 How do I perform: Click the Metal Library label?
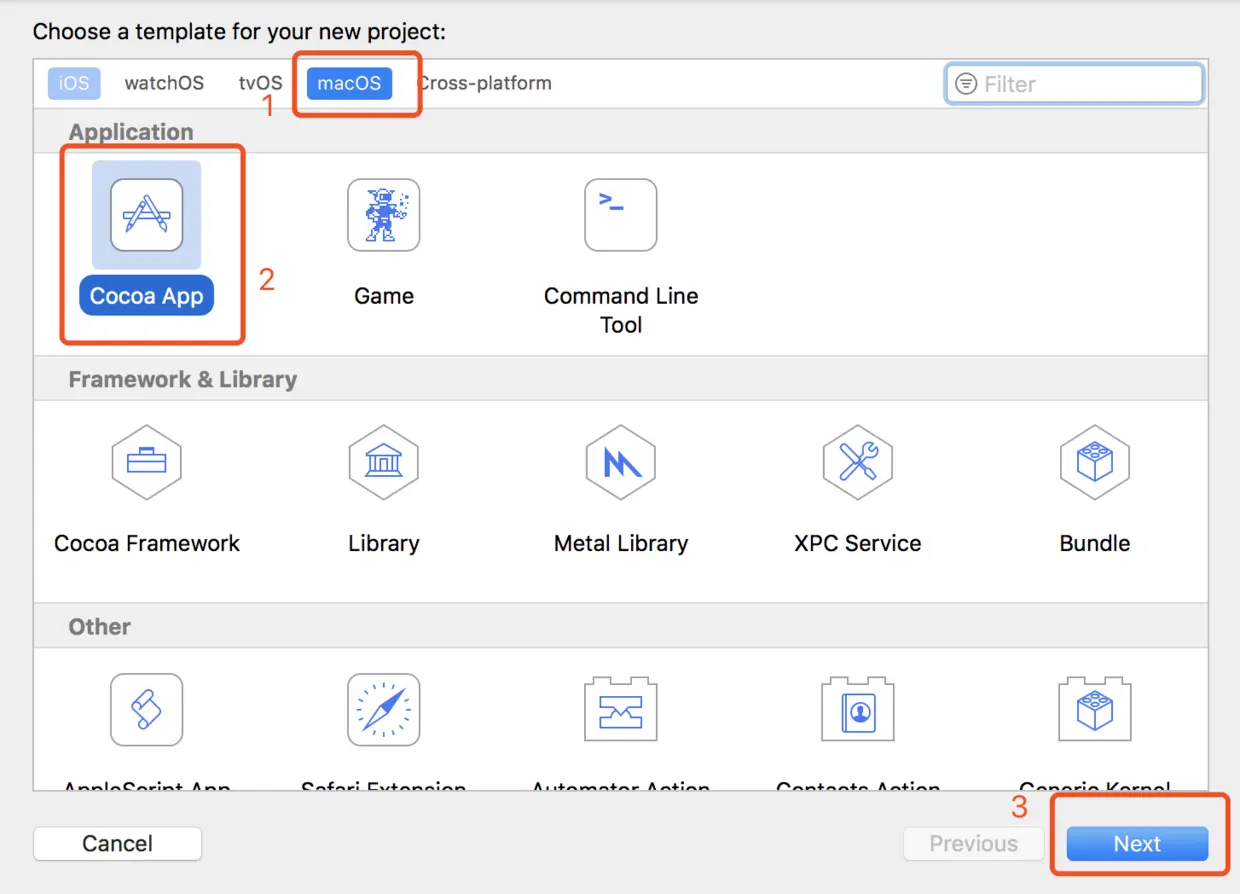click(x=621, y=543)
